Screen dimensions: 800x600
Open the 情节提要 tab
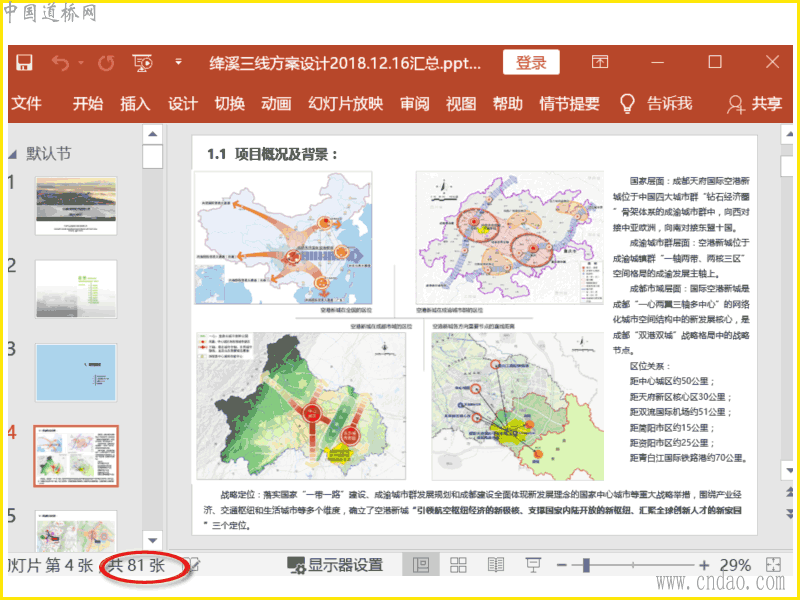pyautogui.click(x=569, y=104)
